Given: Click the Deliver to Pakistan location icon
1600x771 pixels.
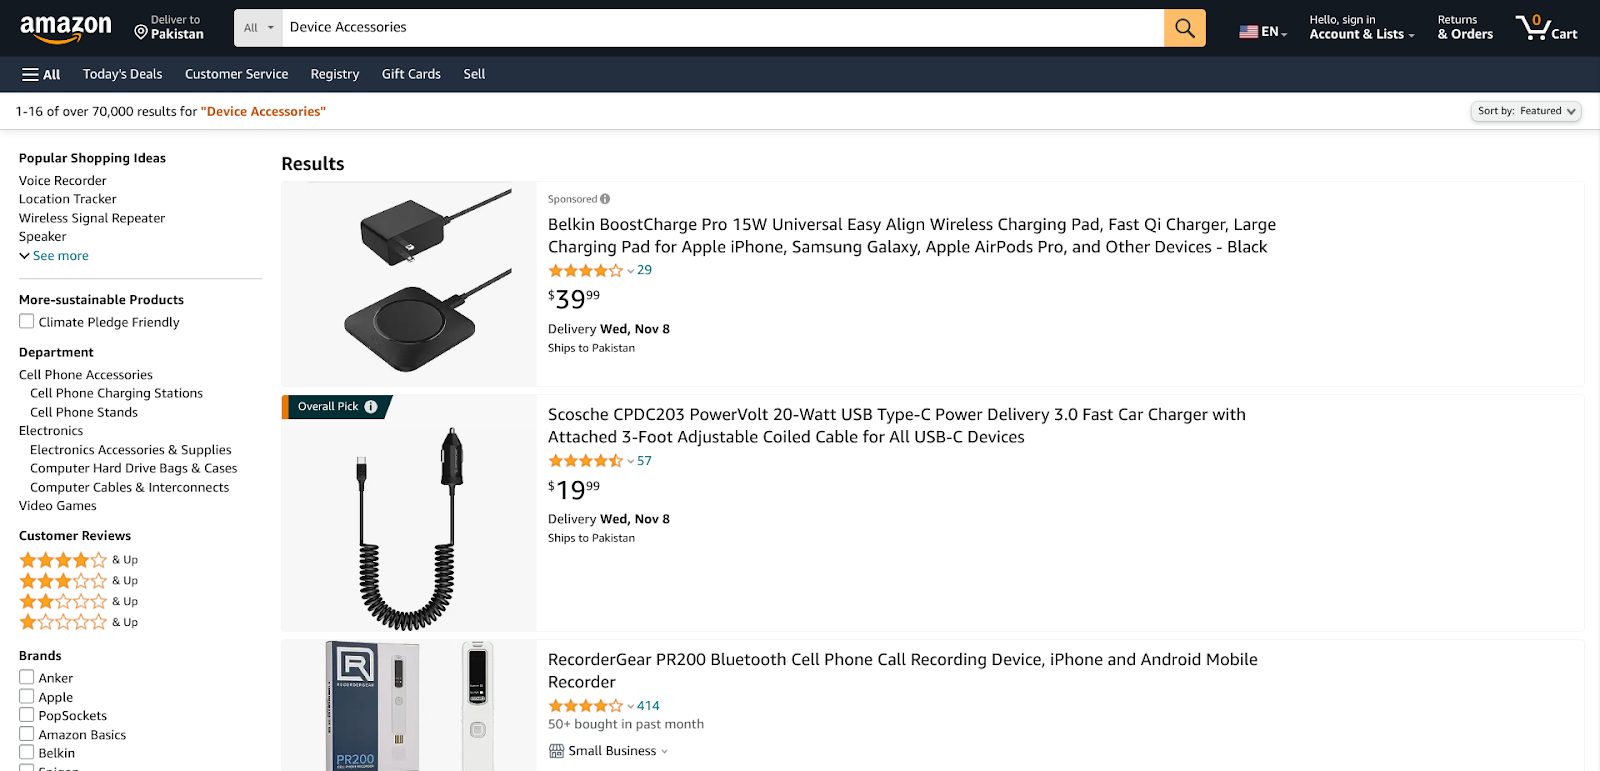Looking at the screenshot, I should point(141,33).
